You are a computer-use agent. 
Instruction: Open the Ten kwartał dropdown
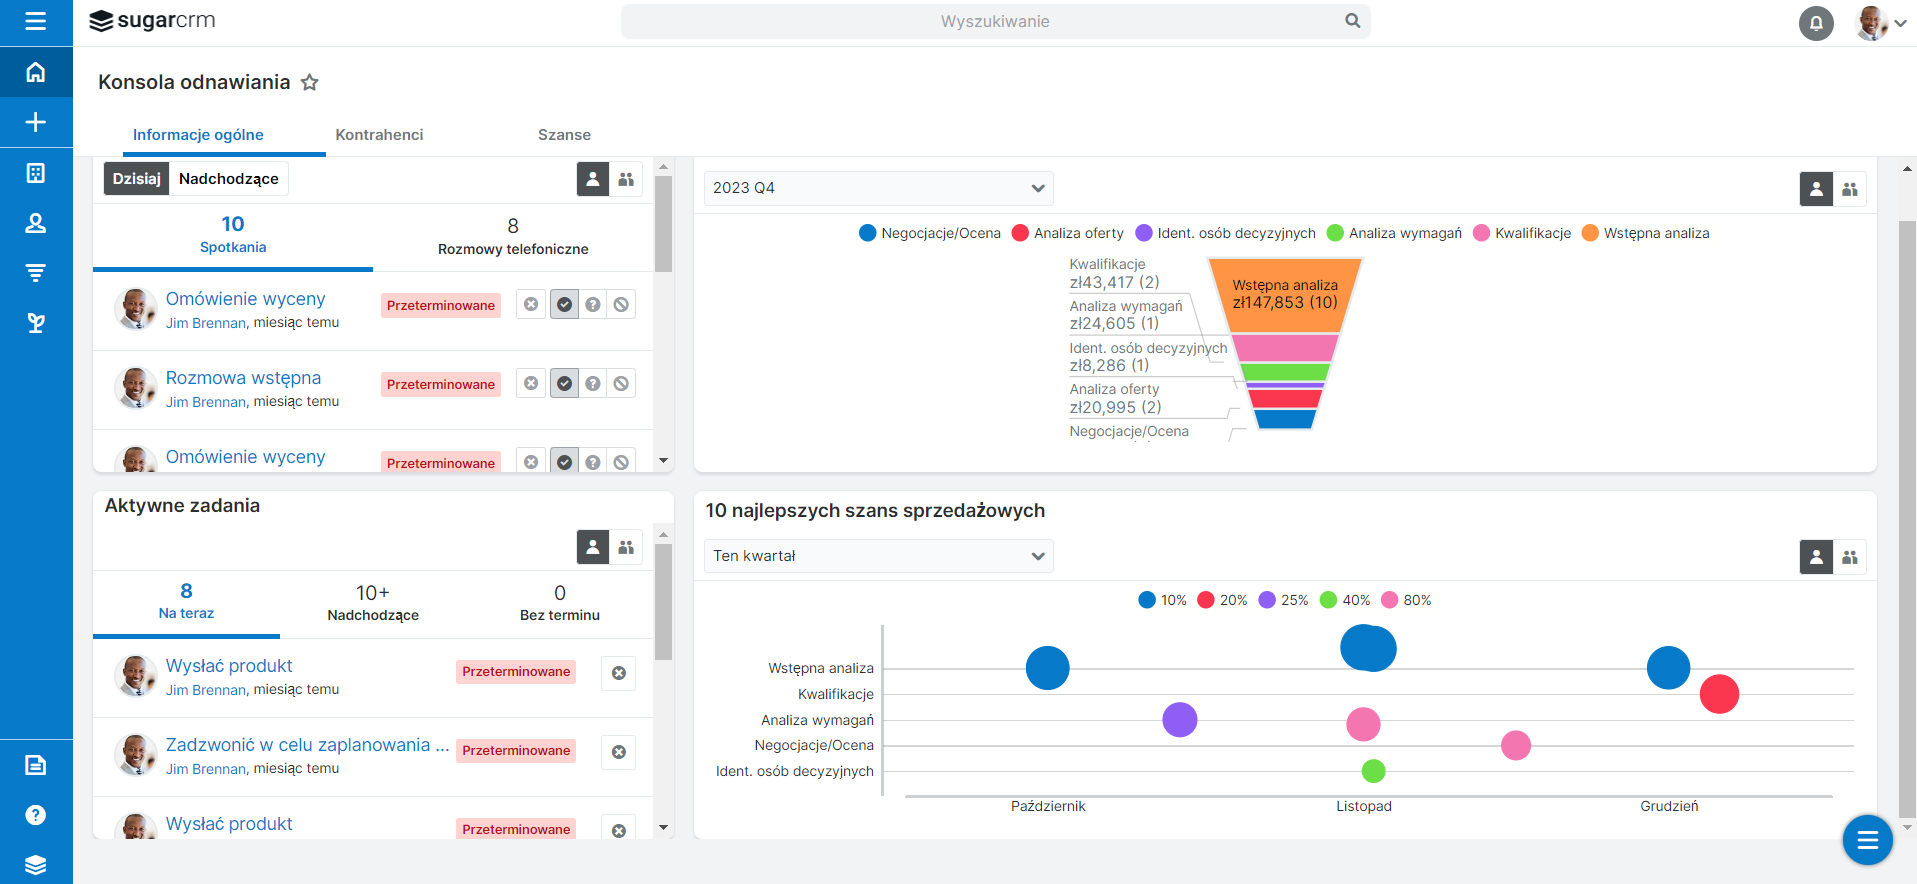pyautogui.click(x=877, y=556)
